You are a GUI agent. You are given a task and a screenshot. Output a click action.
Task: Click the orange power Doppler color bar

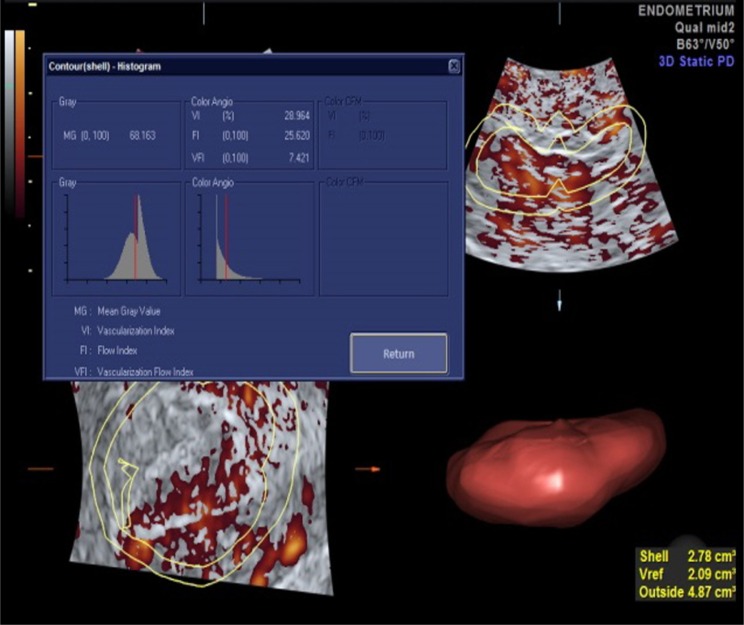(x=20, y=130)
